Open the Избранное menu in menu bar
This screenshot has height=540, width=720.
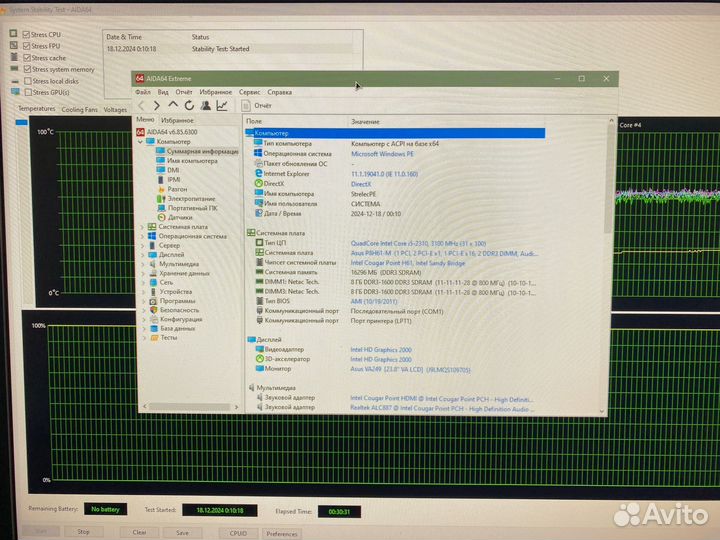pyautogui.click(x=215, y=92)
